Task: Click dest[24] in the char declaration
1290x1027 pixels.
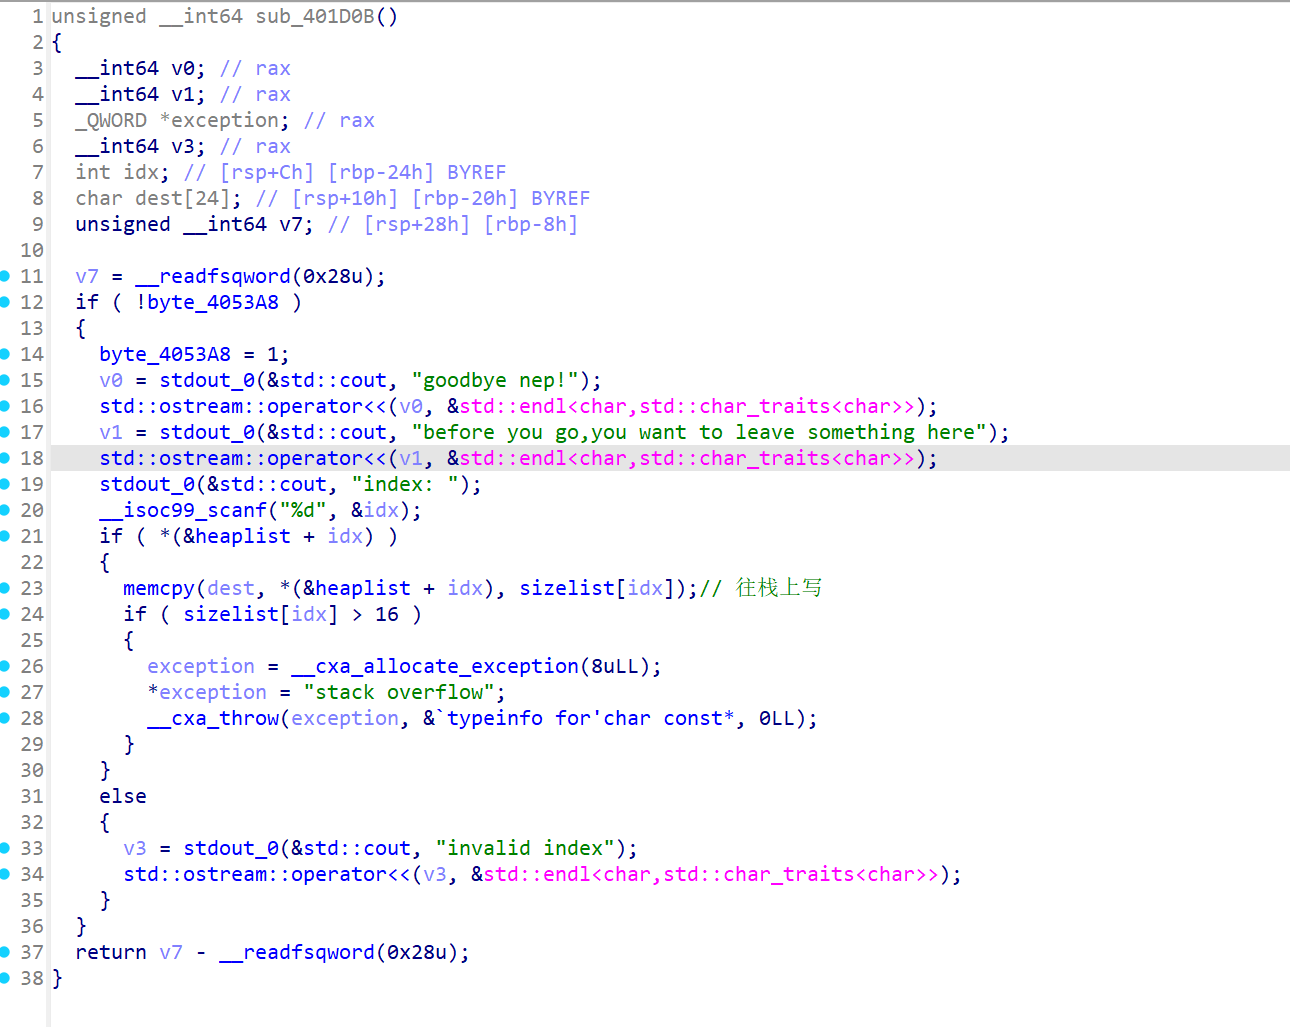Action: coord(183,198)
